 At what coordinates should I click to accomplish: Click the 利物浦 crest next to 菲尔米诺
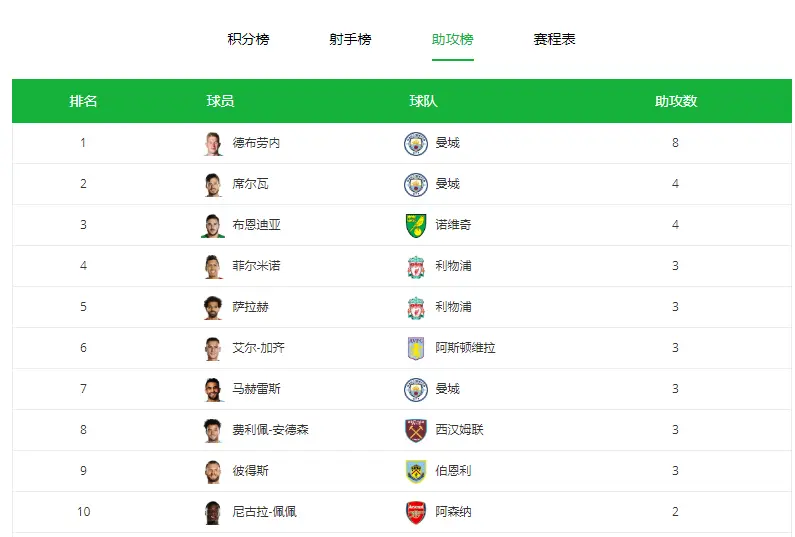(416, 267)
